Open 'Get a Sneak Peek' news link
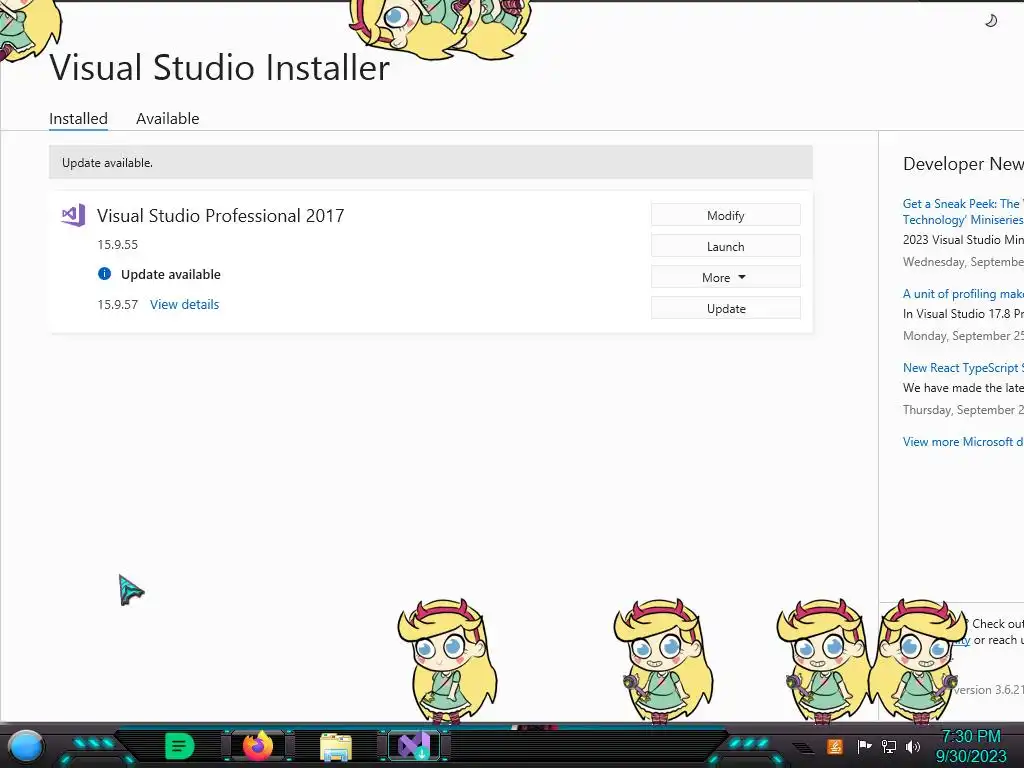 click(x=963, y=212)
